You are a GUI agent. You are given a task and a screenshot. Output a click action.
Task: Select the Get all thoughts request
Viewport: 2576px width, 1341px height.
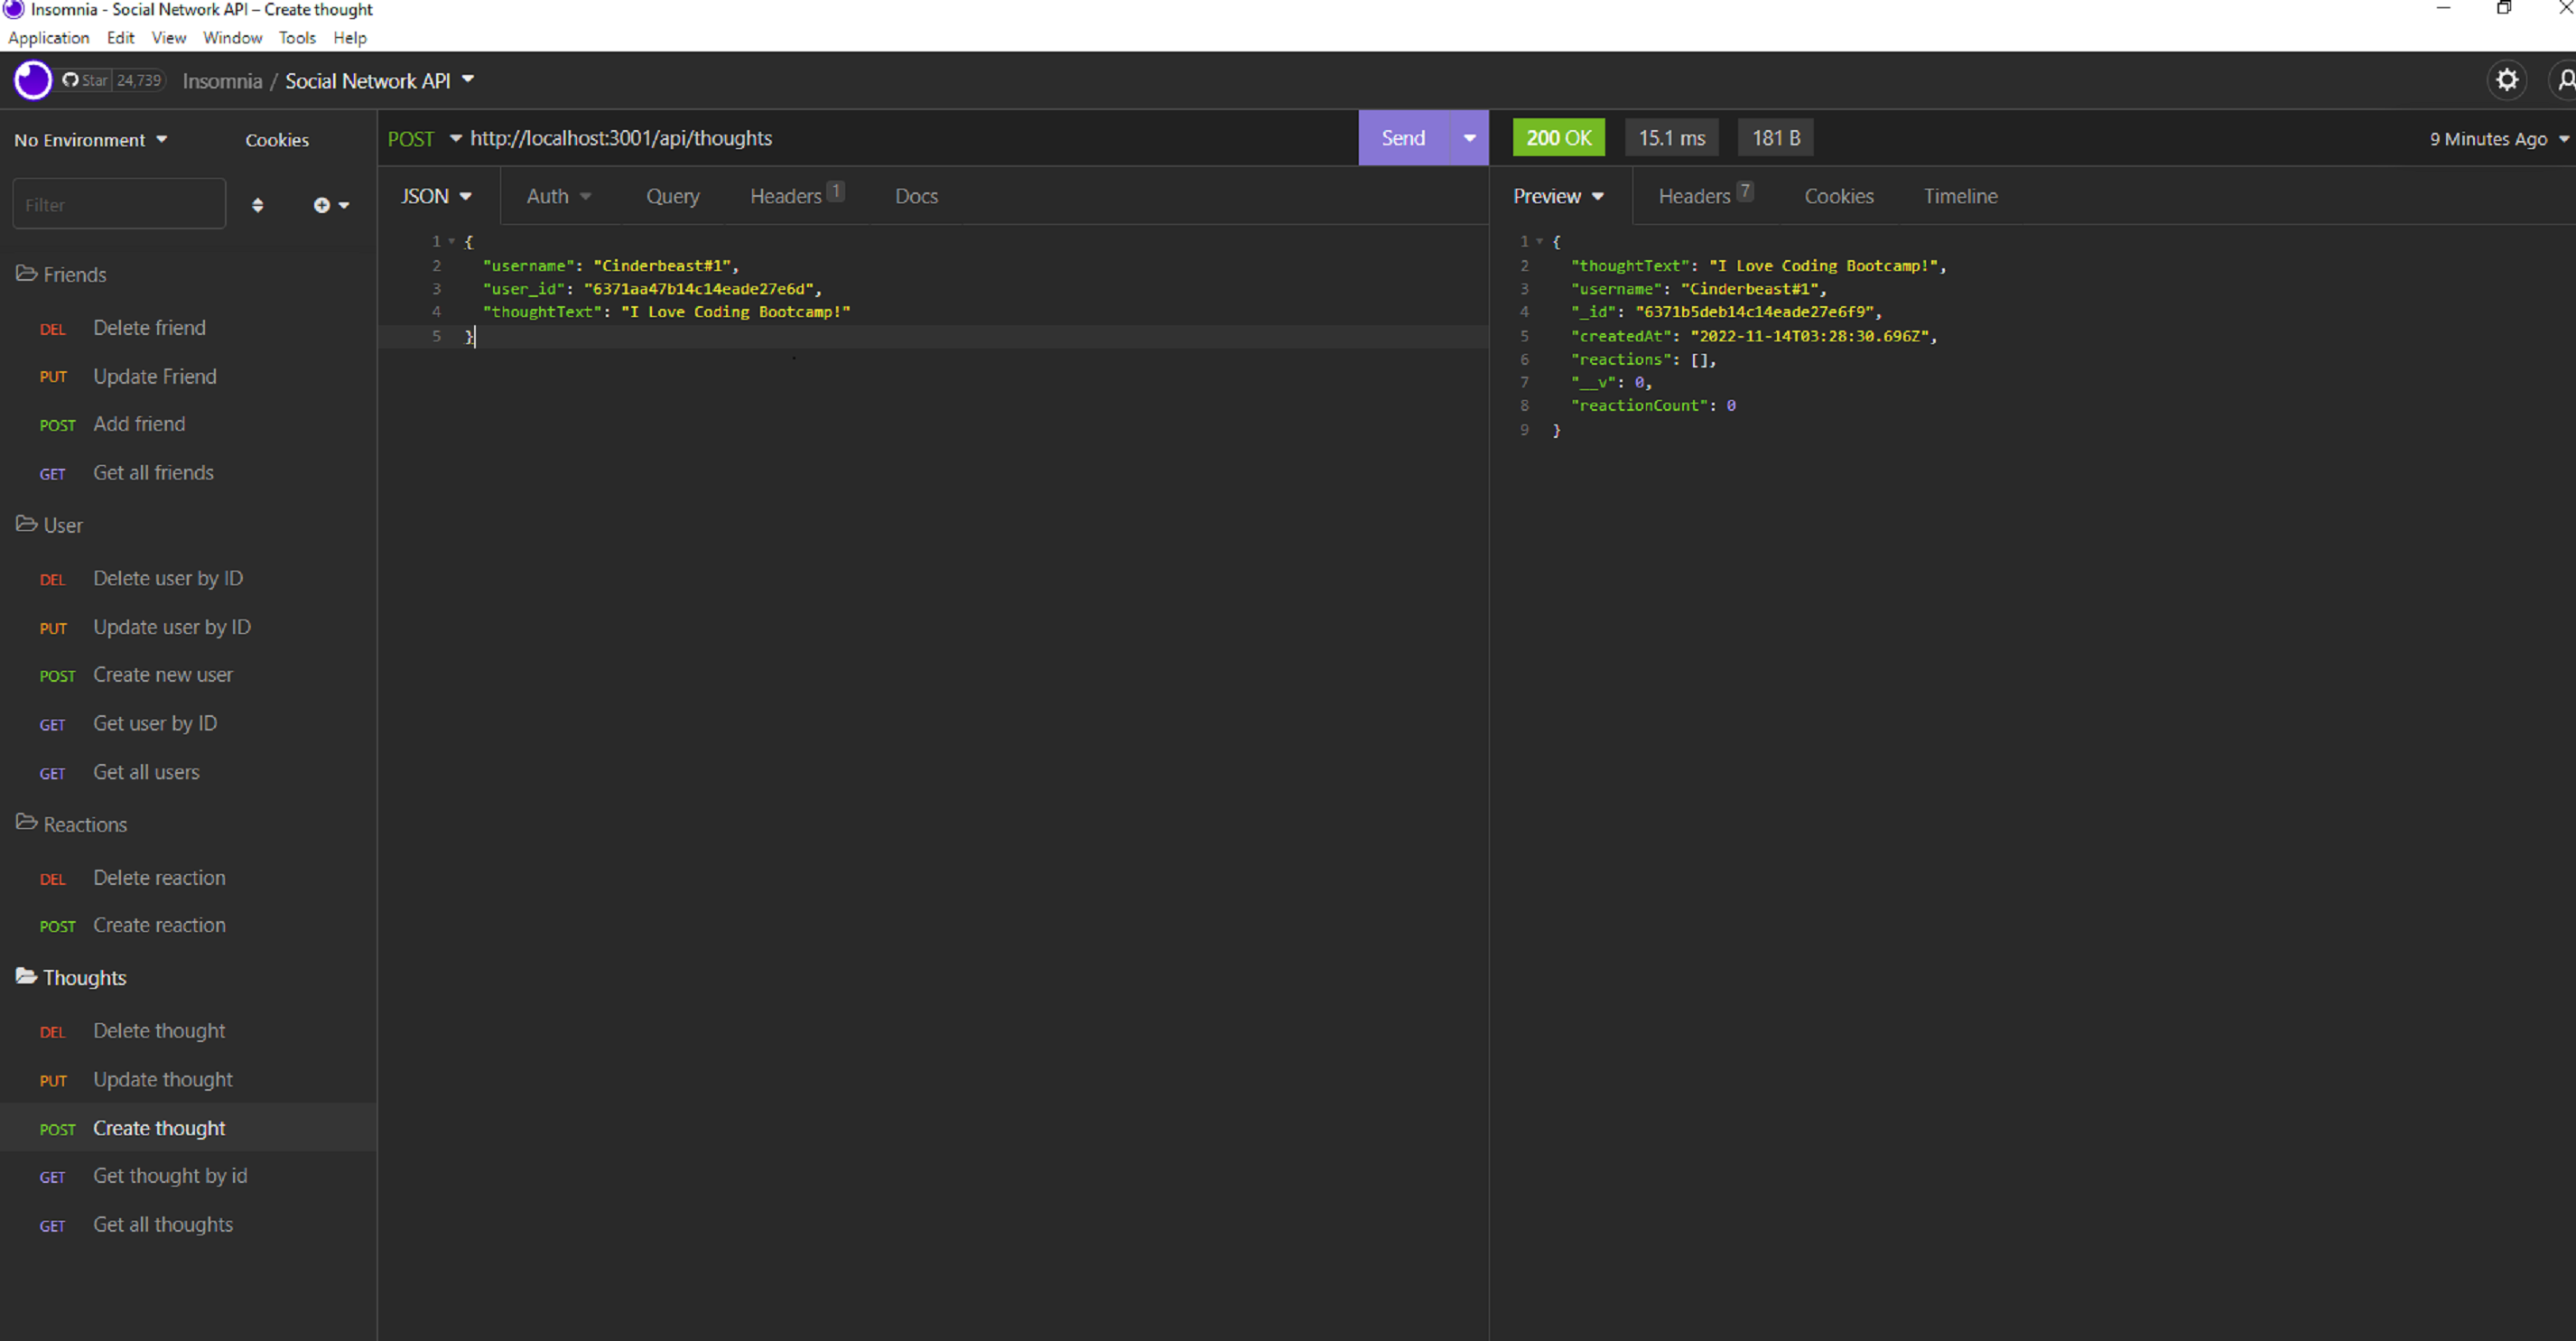tap(162, 1224)
